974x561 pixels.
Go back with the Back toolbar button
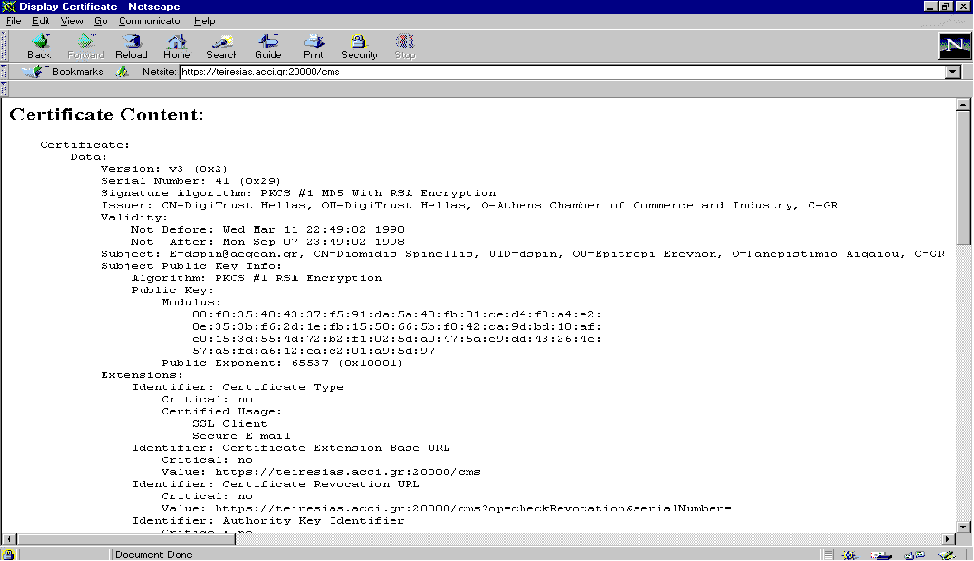coord(39,47)
